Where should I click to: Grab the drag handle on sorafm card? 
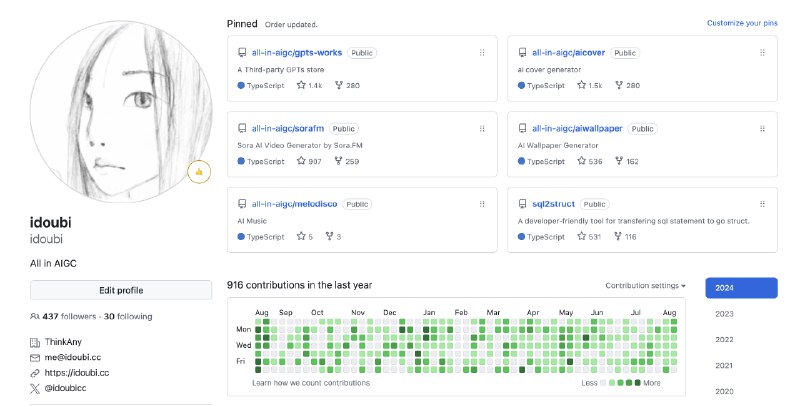pyautogui.click(x=482, y=129)
